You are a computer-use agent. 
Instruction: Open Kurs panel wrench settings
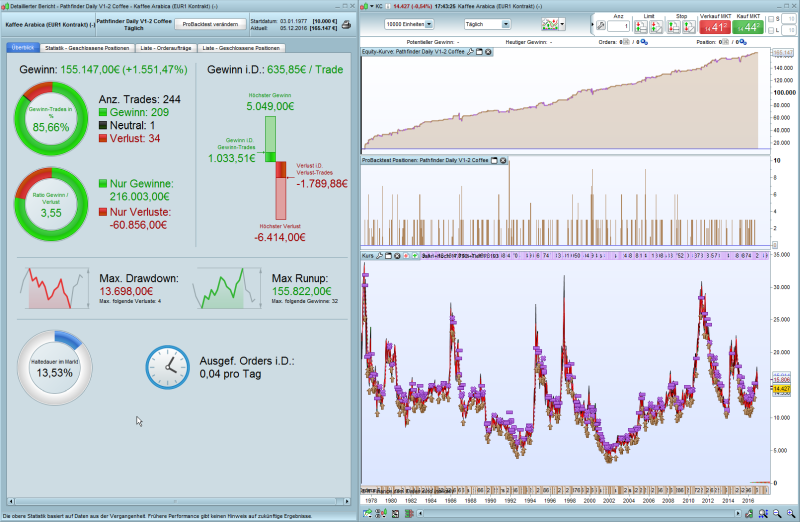379,256
